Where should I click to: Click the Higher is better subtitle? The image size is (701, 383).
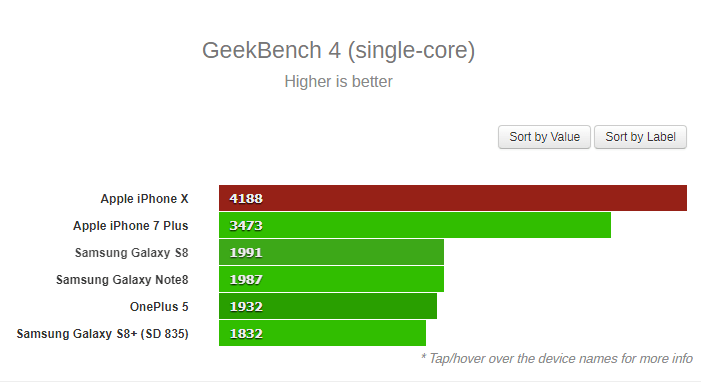(338, 81)
